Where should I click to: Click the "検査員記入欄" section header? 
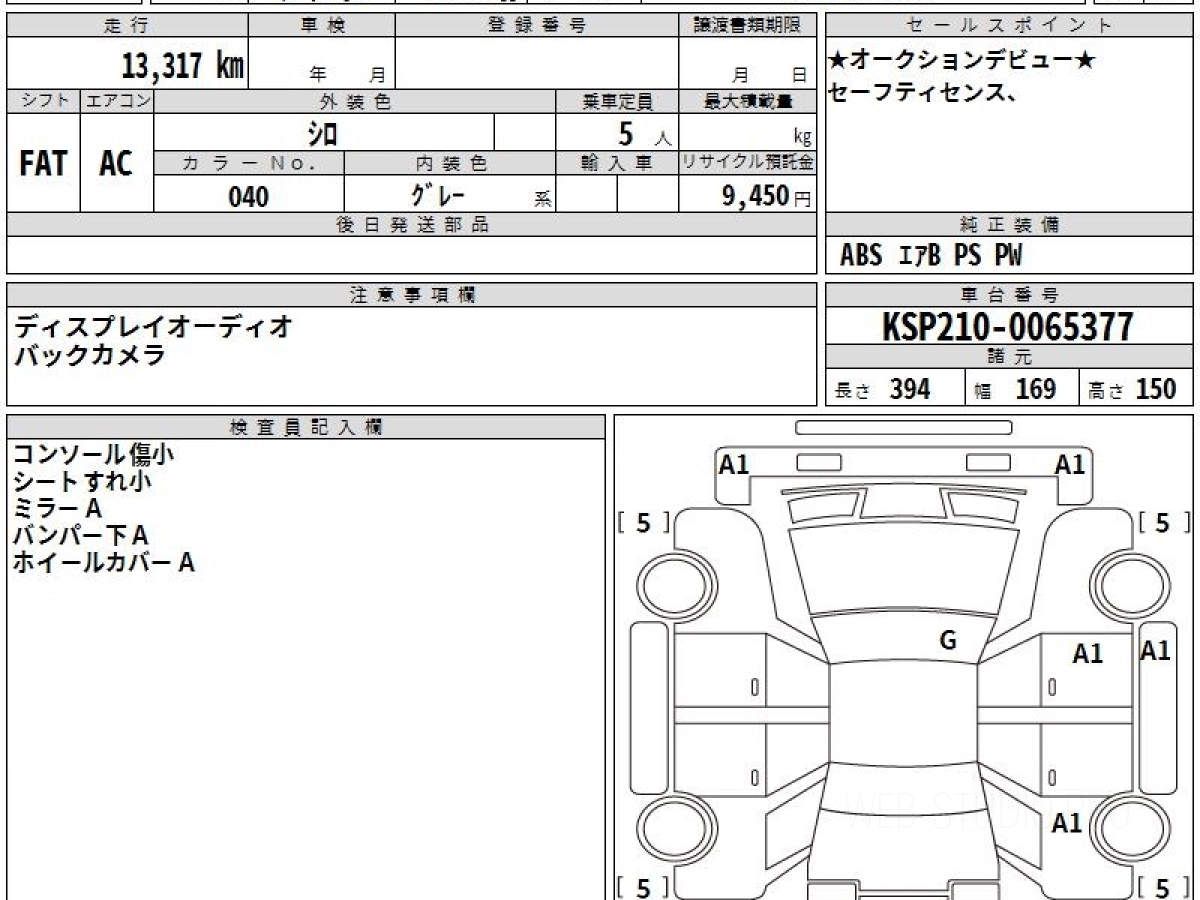pyautogui.click(x=306, y=426)
